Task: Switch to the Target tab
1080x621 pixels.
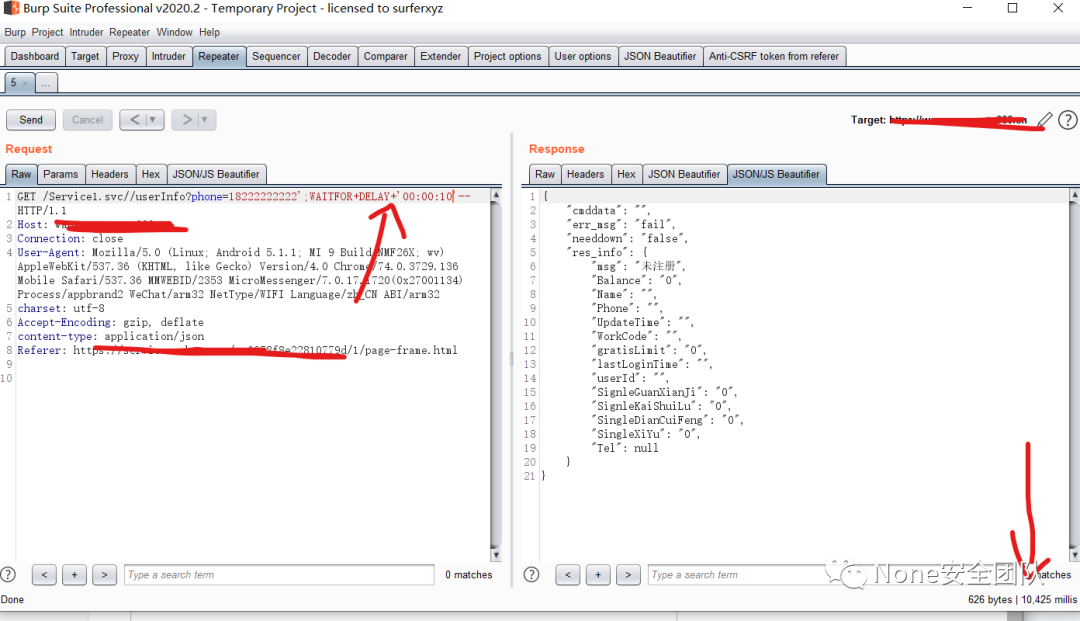Action: 85,56
